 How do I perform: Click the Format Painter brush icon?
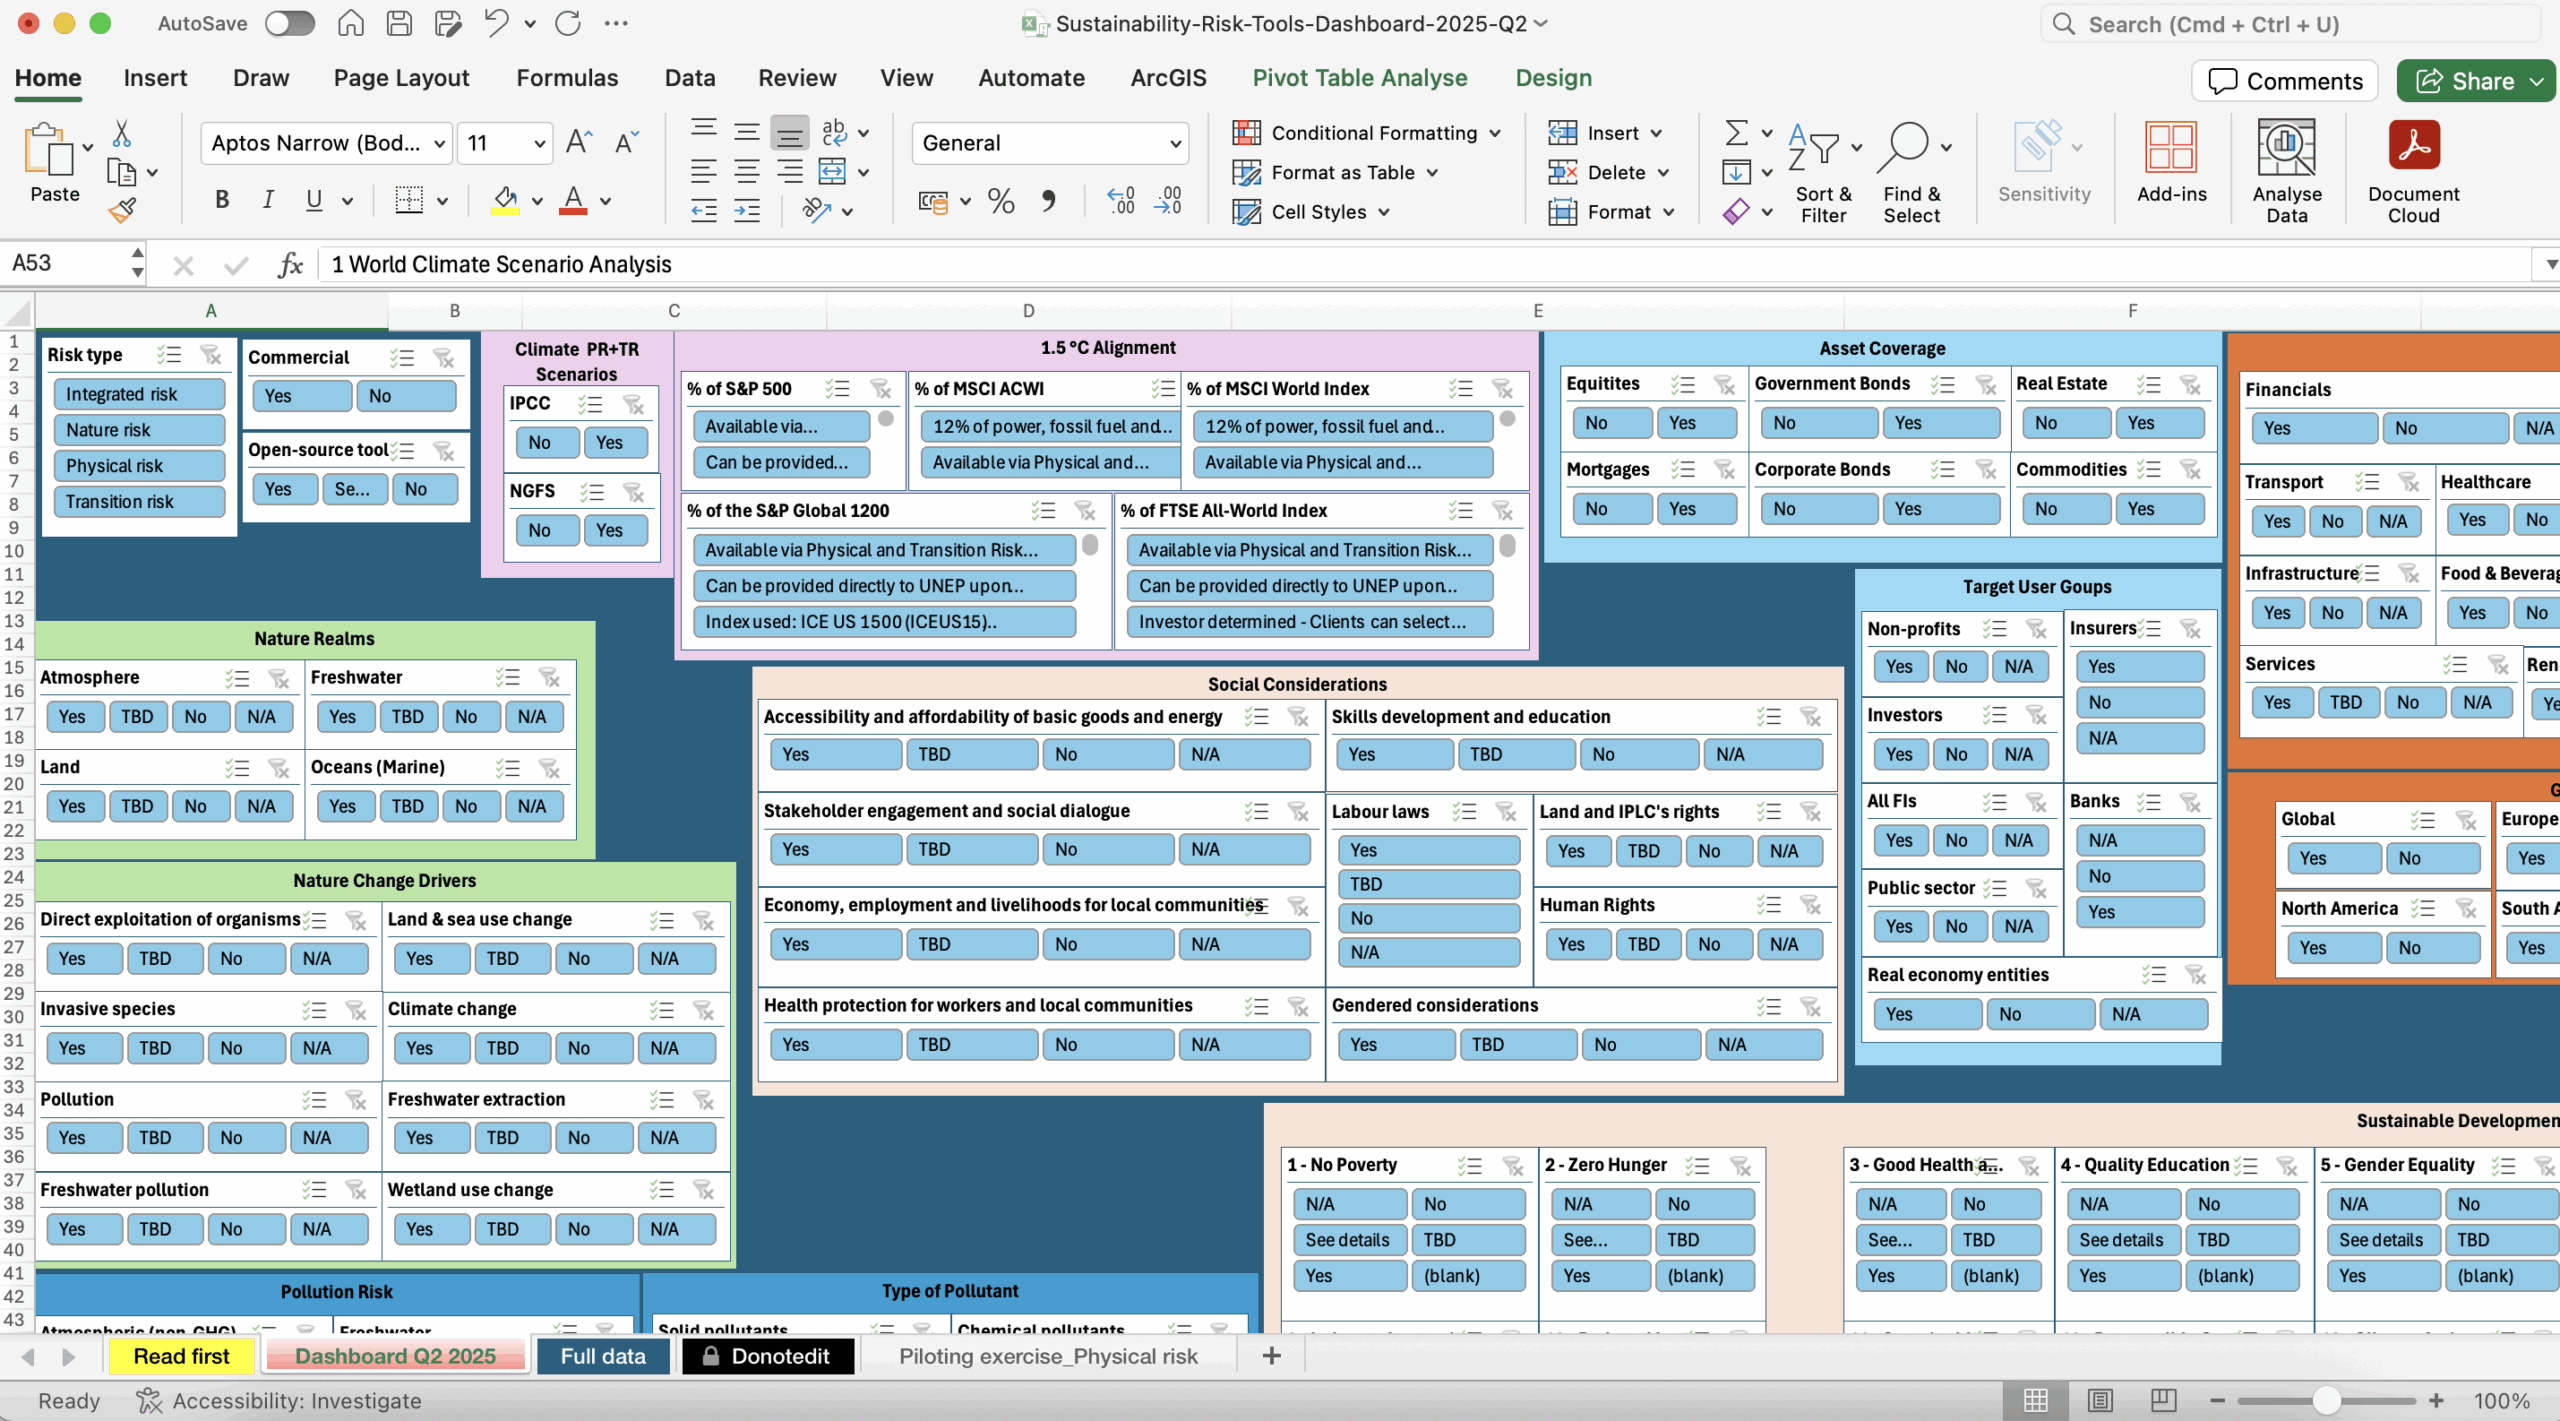[x=122, y=209]
